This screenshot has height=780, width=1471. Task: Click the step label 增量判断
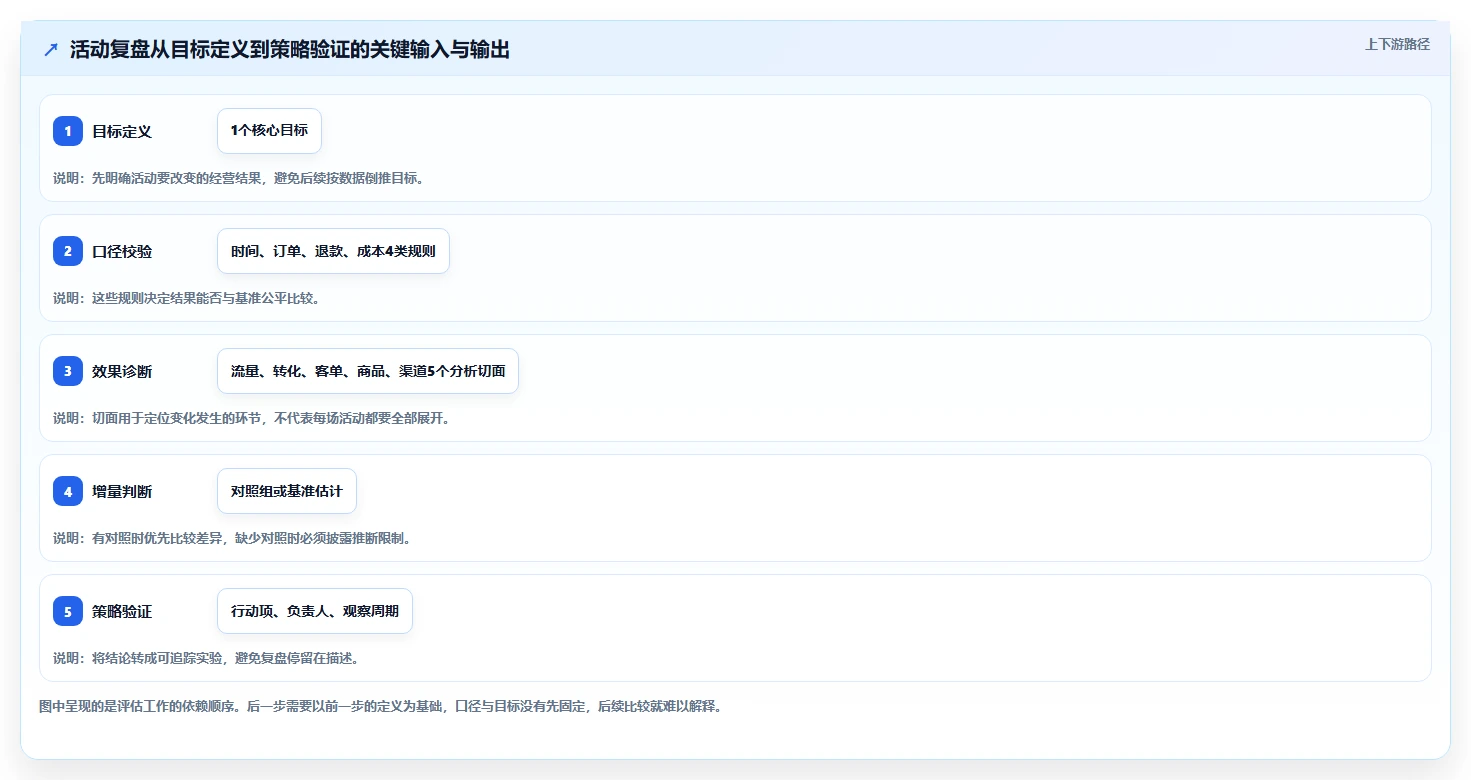122,491
